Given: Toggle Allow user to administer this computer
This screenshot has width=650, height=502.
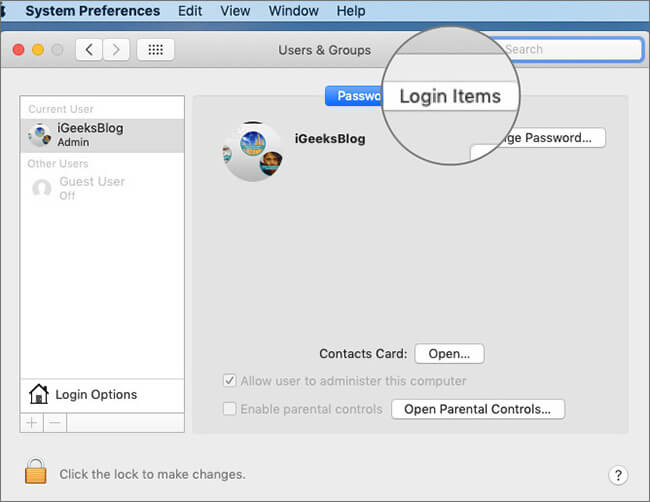Looking at the screenshot, I should coord(230,381).
